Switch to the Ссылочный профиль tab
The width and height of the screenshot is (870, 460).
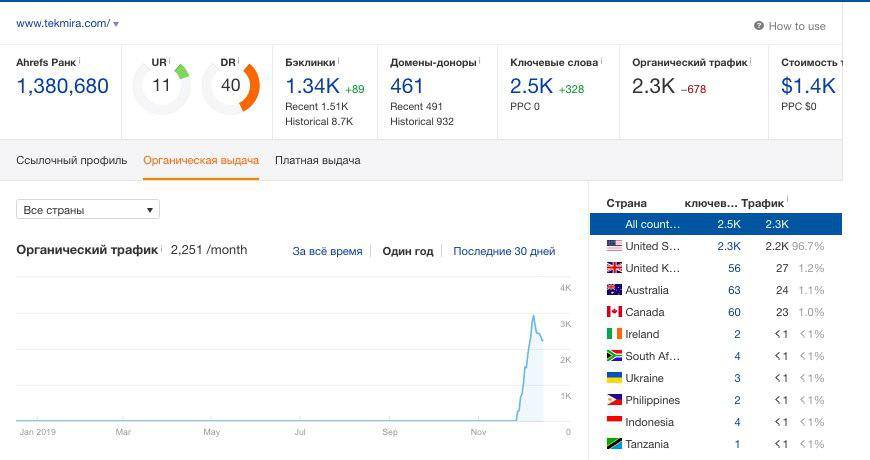(x=72, y=160)
